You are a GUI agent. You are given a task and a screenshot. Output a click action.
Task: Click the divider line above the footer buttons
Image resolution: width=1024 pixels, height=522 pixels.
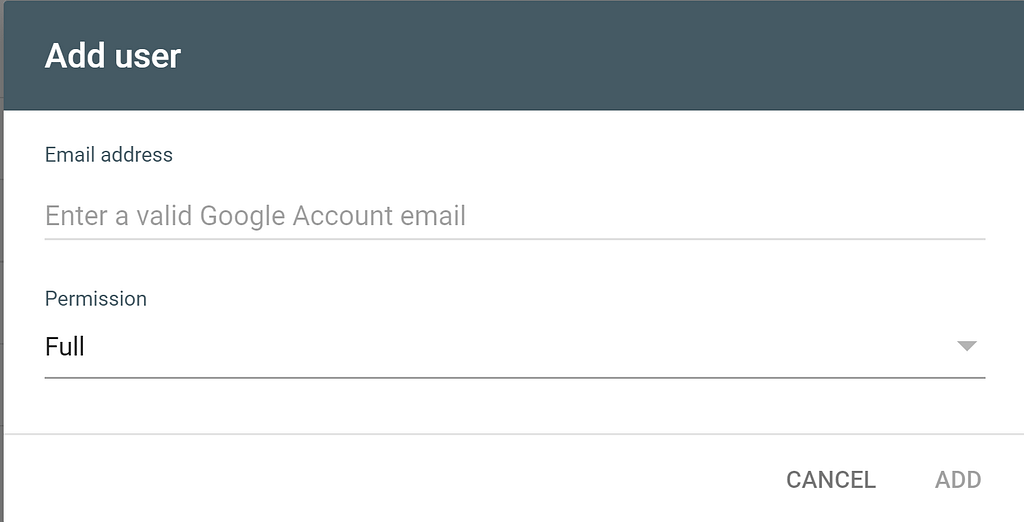pos(514,434)
